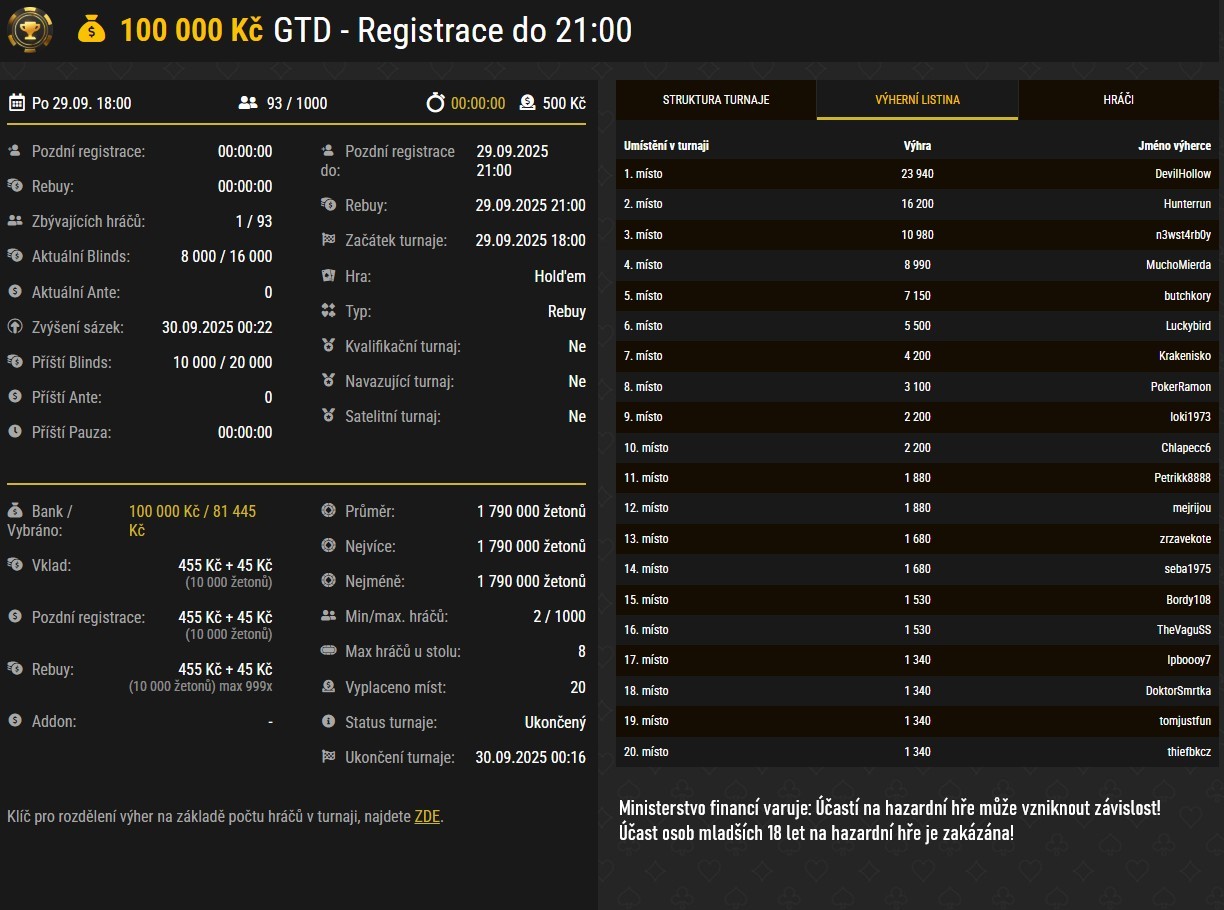Image resolution: width=1224 pixels, height=910 pixels.
Task: Click the info icon beside Status turnaje
Action: 328,722
